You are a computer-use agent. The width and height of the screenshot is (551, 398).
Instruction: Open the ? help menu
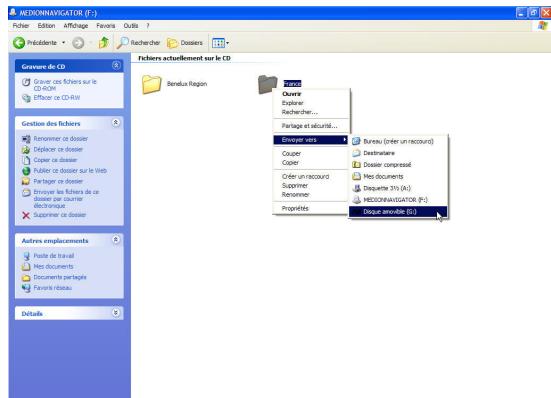(x=148, y=26)
